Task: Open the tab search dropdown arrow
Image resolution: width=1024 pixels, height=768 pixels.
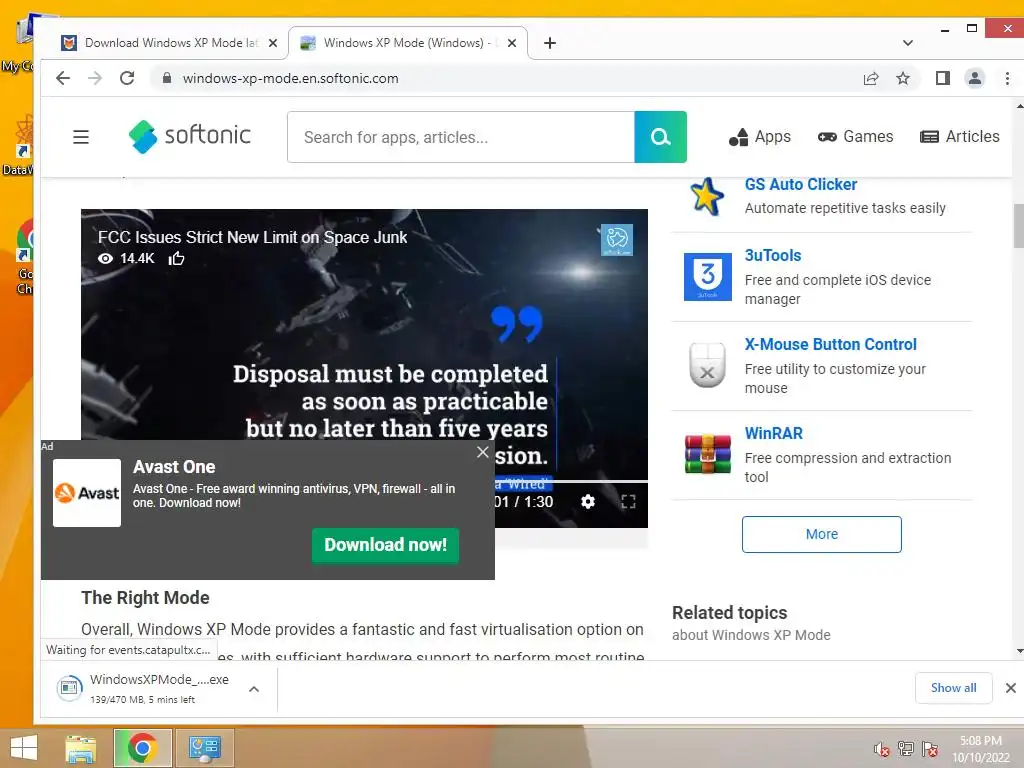Action: pos(908,43)
